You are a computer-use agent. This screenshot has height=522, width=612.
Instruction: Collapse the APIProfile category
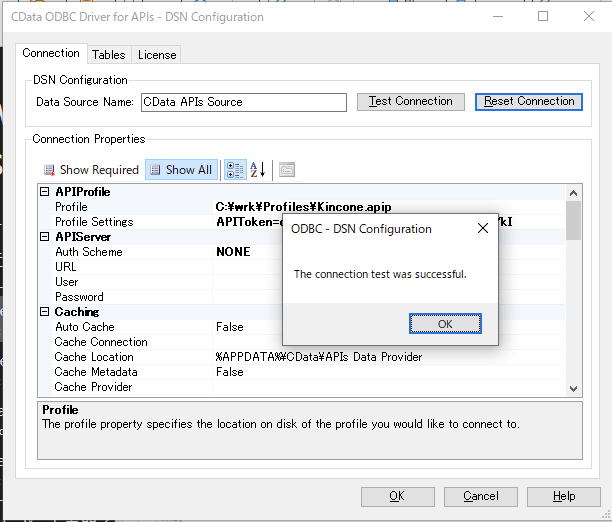point(45,192)
